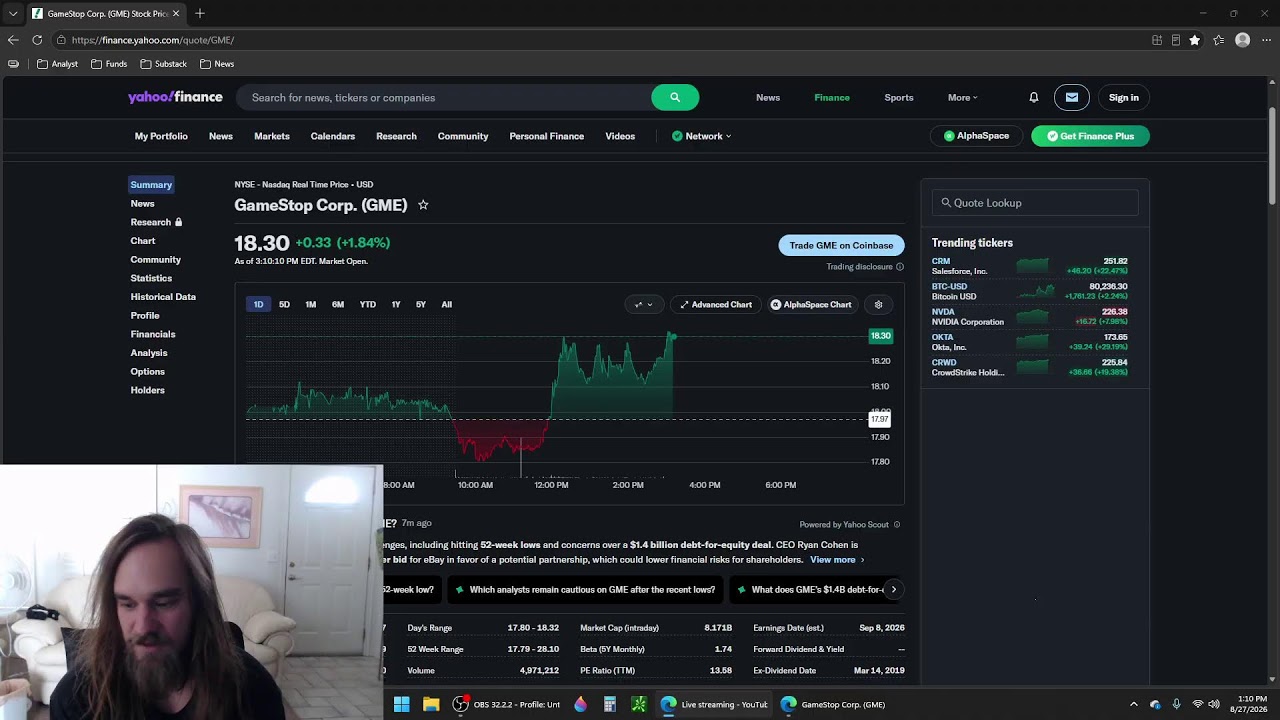Open Windows Start menu
The image size is (1280, 720).
point(401,704)
